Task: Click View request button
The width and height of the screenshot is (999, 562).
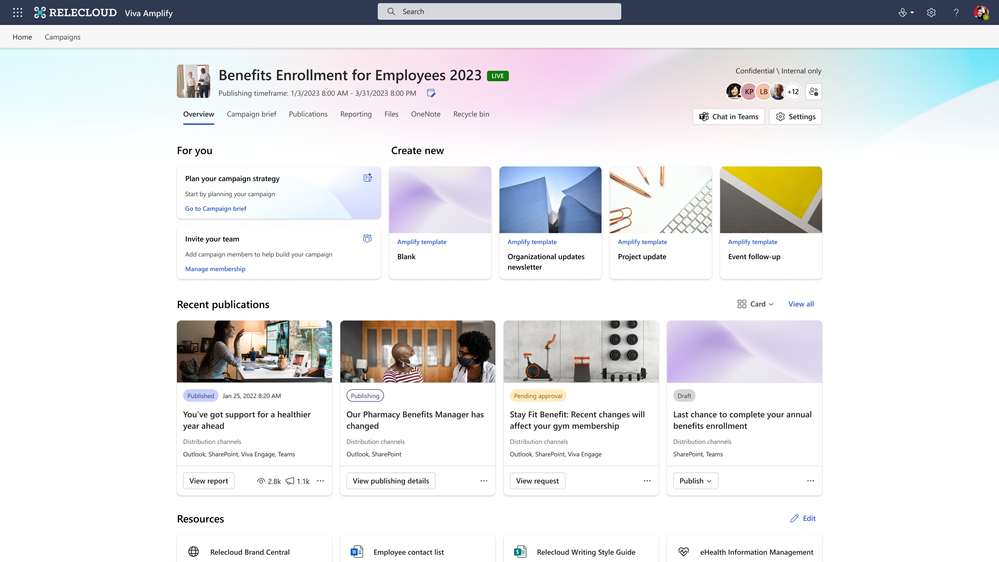Action: click(537, 481)
